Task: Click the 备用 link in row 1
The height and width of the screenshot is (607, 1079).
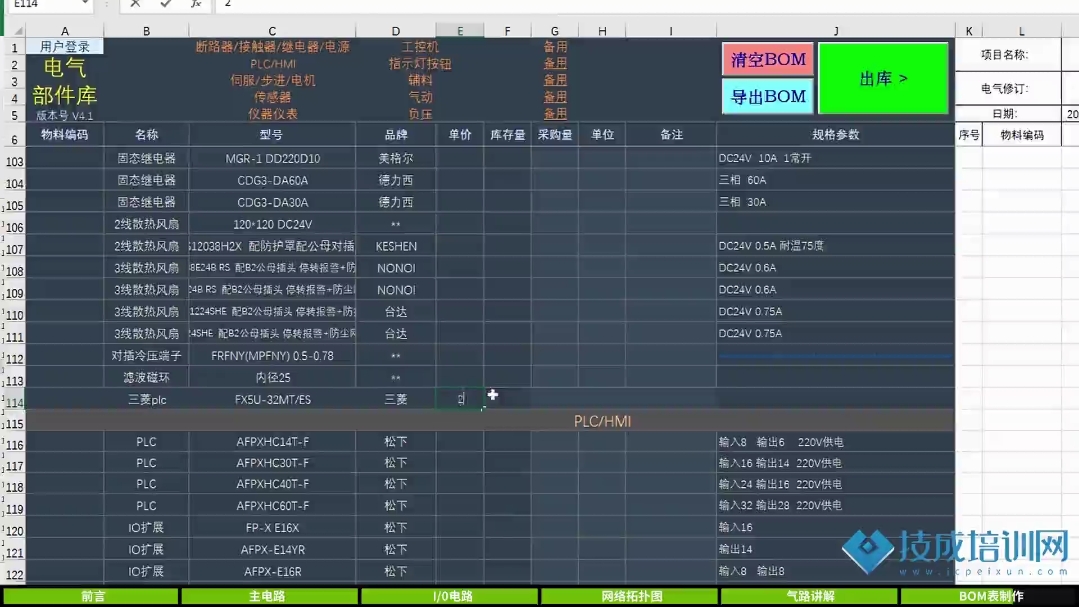Action: click(x=555, y=47)
